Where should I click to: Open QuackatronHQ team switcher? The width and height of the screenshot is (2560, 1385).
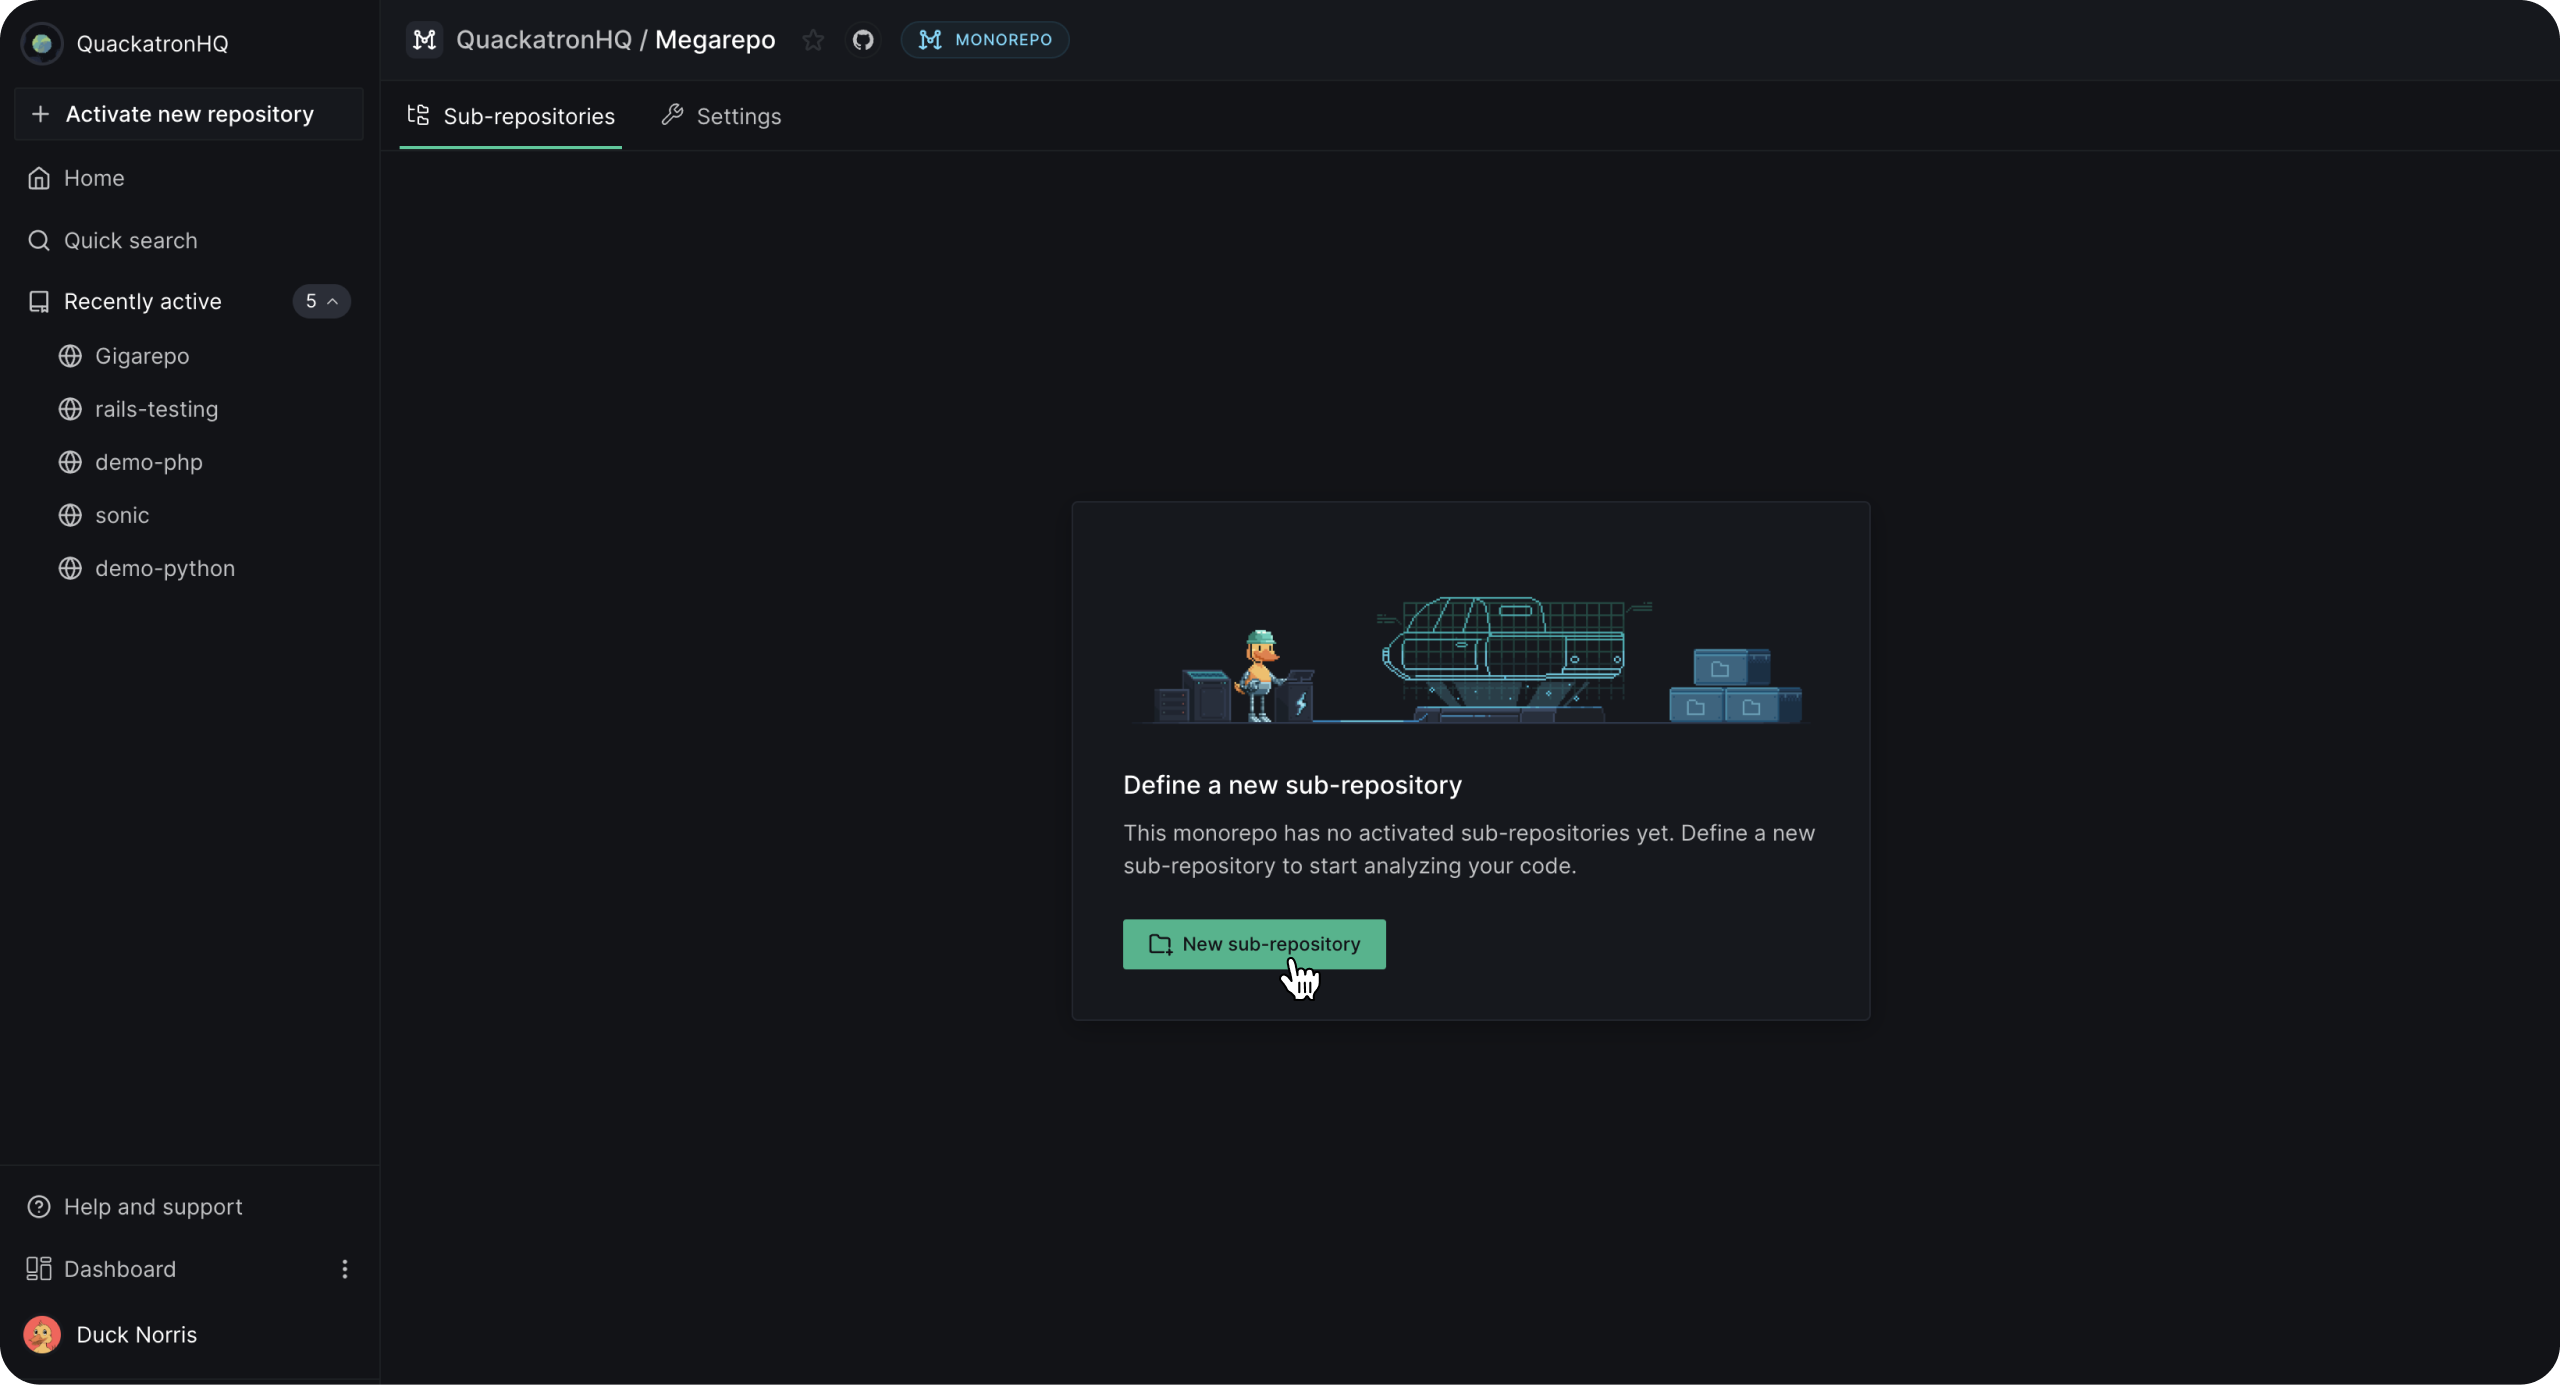[x=152, y=44]
